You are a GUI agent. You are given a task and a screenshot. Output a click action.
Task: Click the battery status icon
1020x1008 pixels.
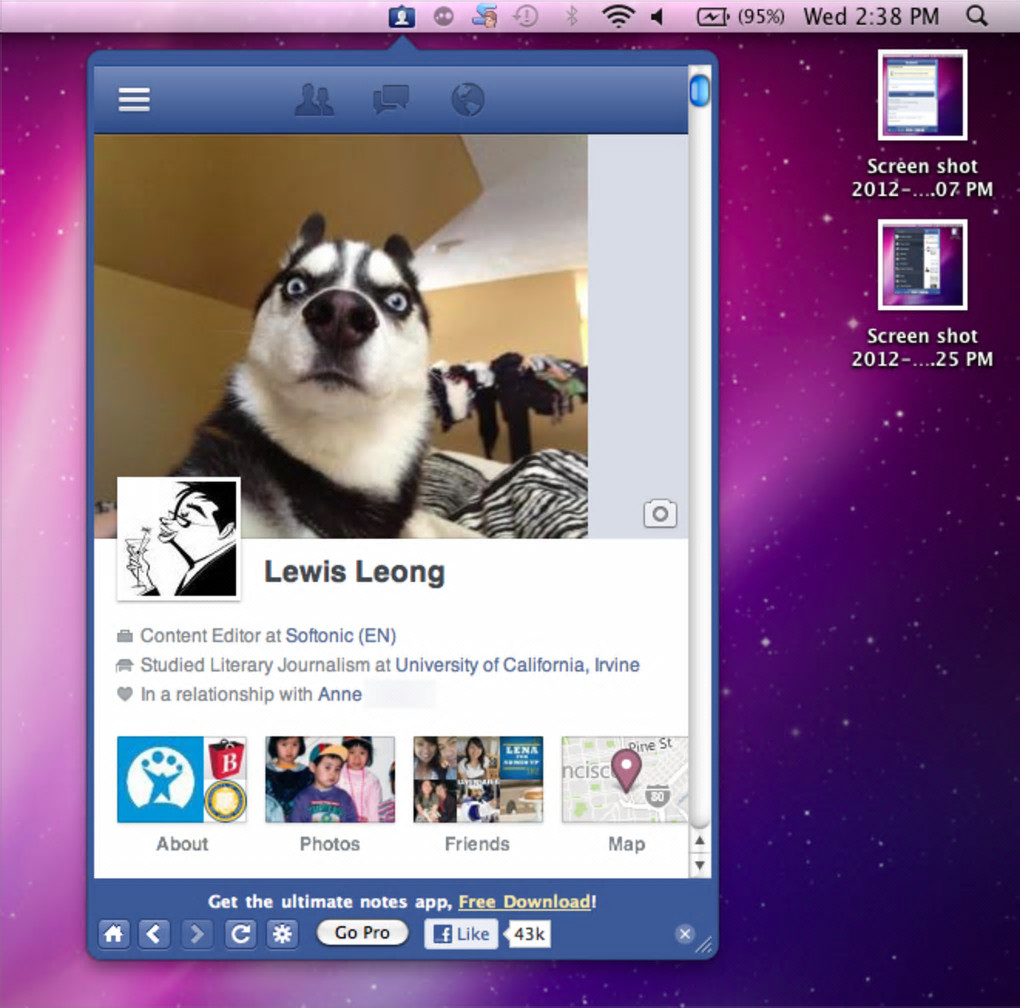pos(712,16)
